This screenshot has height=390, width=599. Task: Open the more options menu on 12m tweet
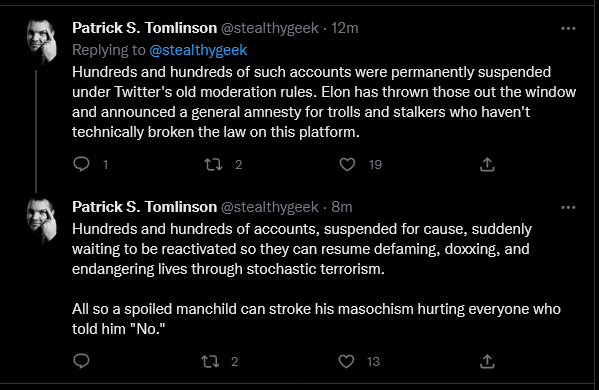click(568, 29)
